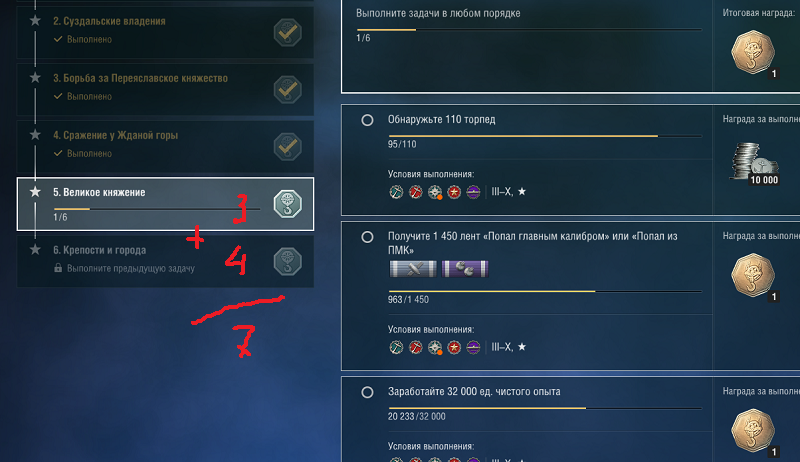This screenshot has width=800, height=462.
Task: Click the locked reward badge for Крепости и города
Action: pyautogui.click(x=288, y=262)
